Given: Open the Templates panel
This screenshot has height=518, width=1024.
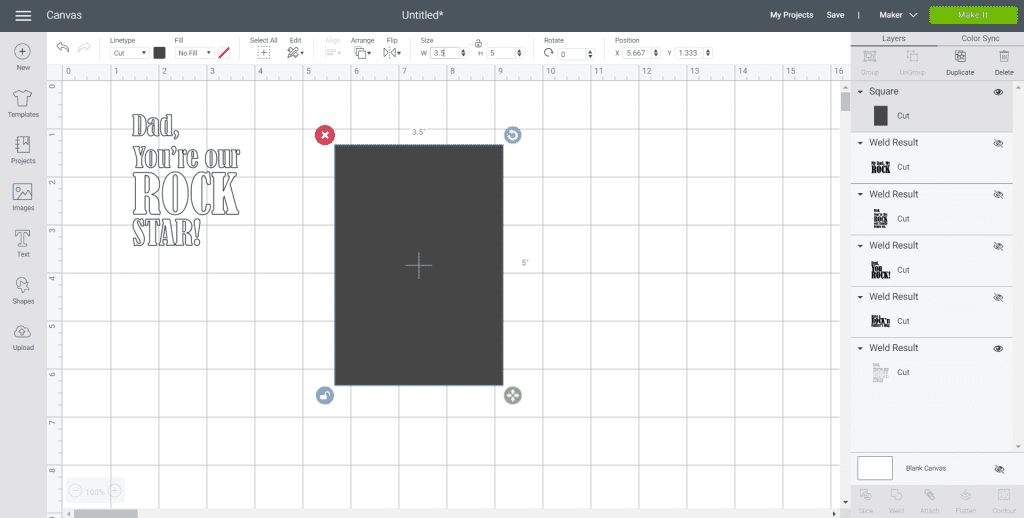Looking at the screenshot, I should [x=23, y=98].
